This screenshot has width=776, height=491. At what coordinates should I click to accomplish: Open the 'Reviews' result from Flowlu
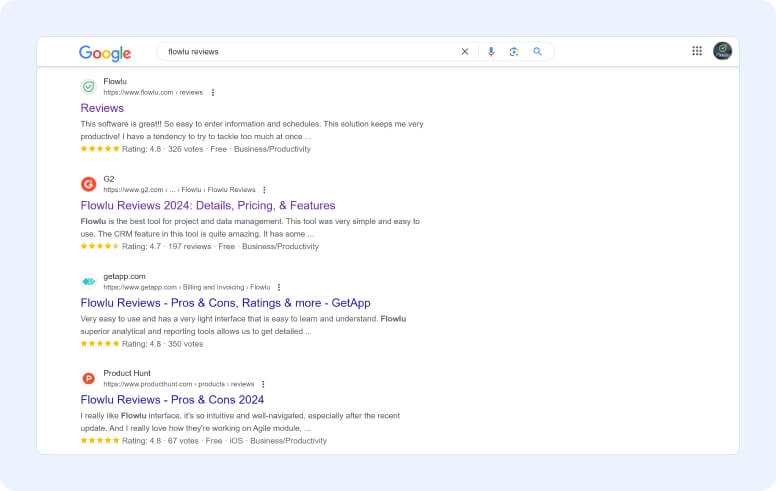click(102, 108)
